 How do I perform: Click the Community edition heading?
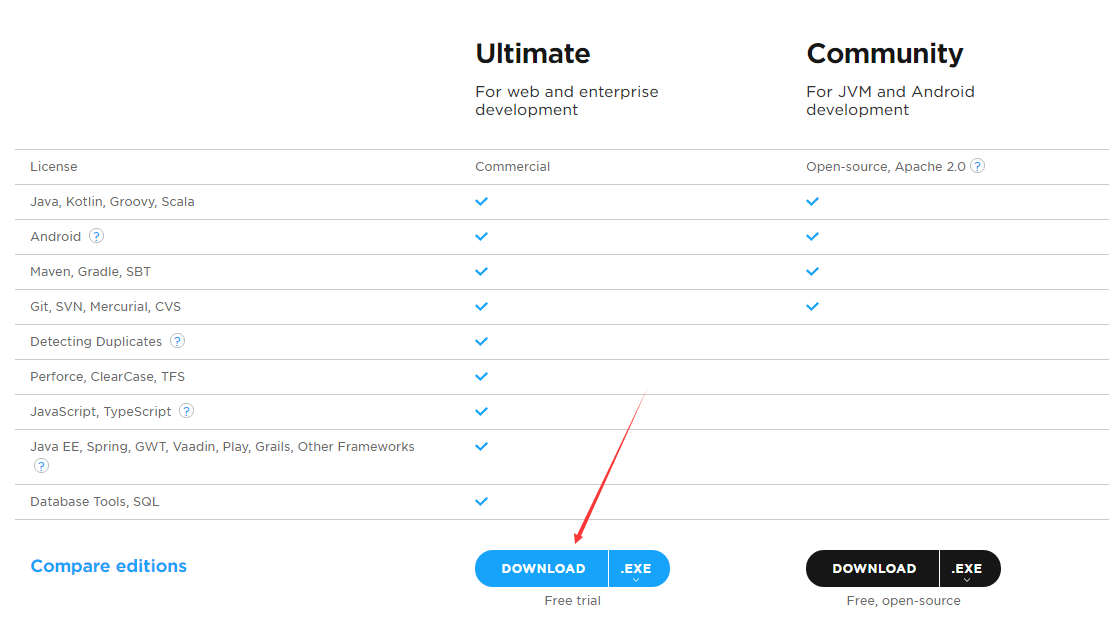884,53
